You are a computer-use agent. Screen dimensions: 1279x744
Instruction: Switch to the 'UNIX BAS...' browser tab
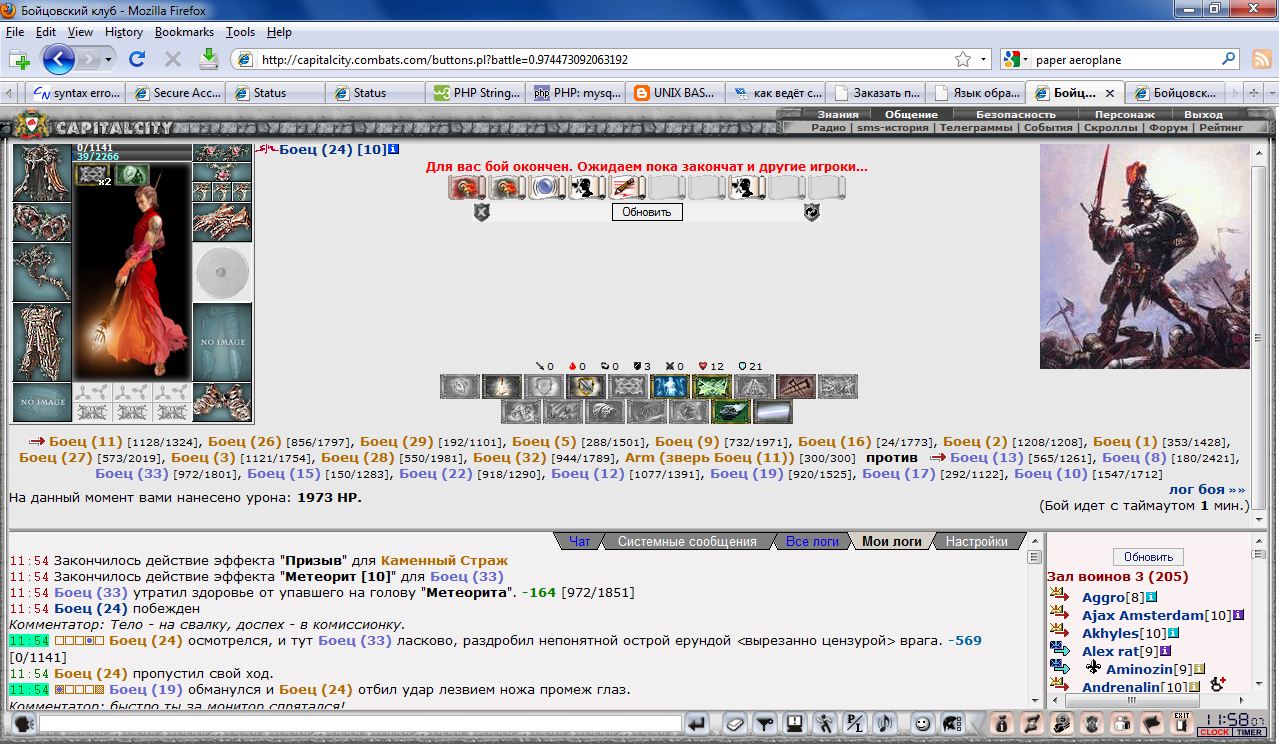tap(676, 93)
